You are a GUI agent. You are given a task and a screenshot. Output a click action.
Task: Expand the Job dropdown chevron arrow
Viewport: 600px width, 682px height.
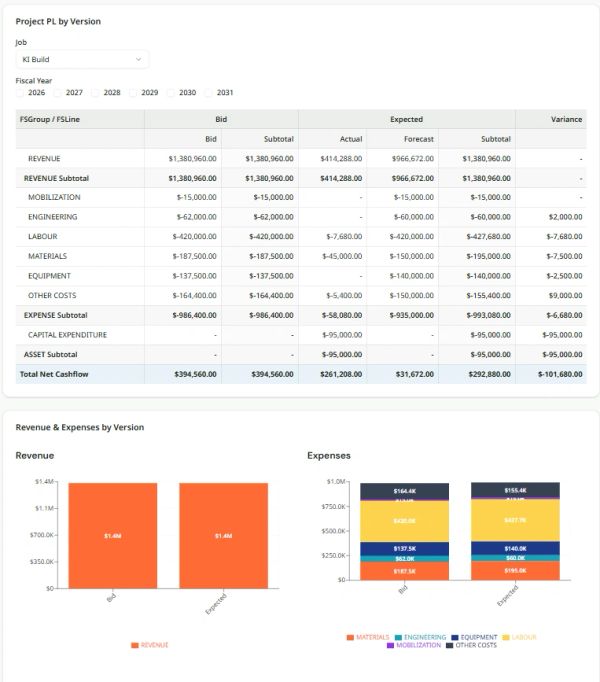point(138,59)
